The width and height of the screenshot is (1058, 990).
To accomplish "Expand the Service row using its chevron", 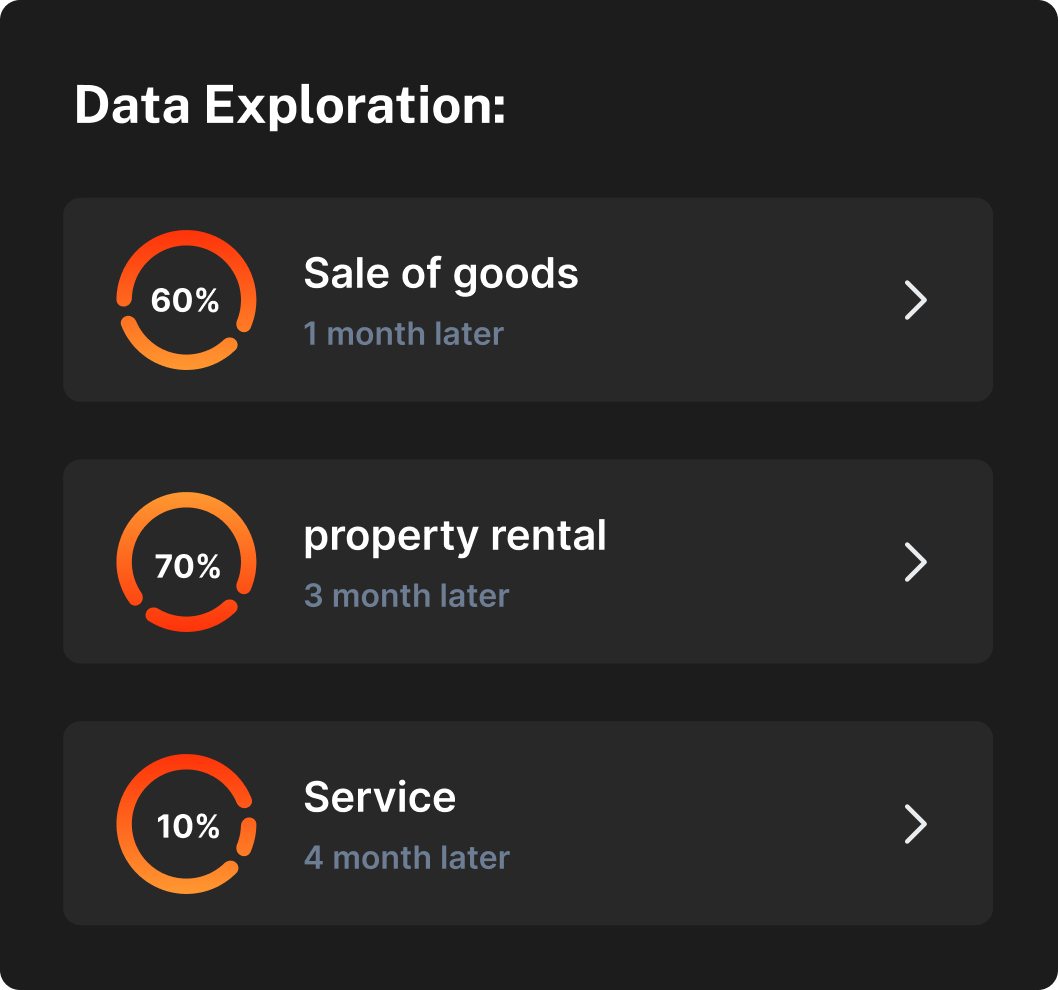I will point(915,824).
